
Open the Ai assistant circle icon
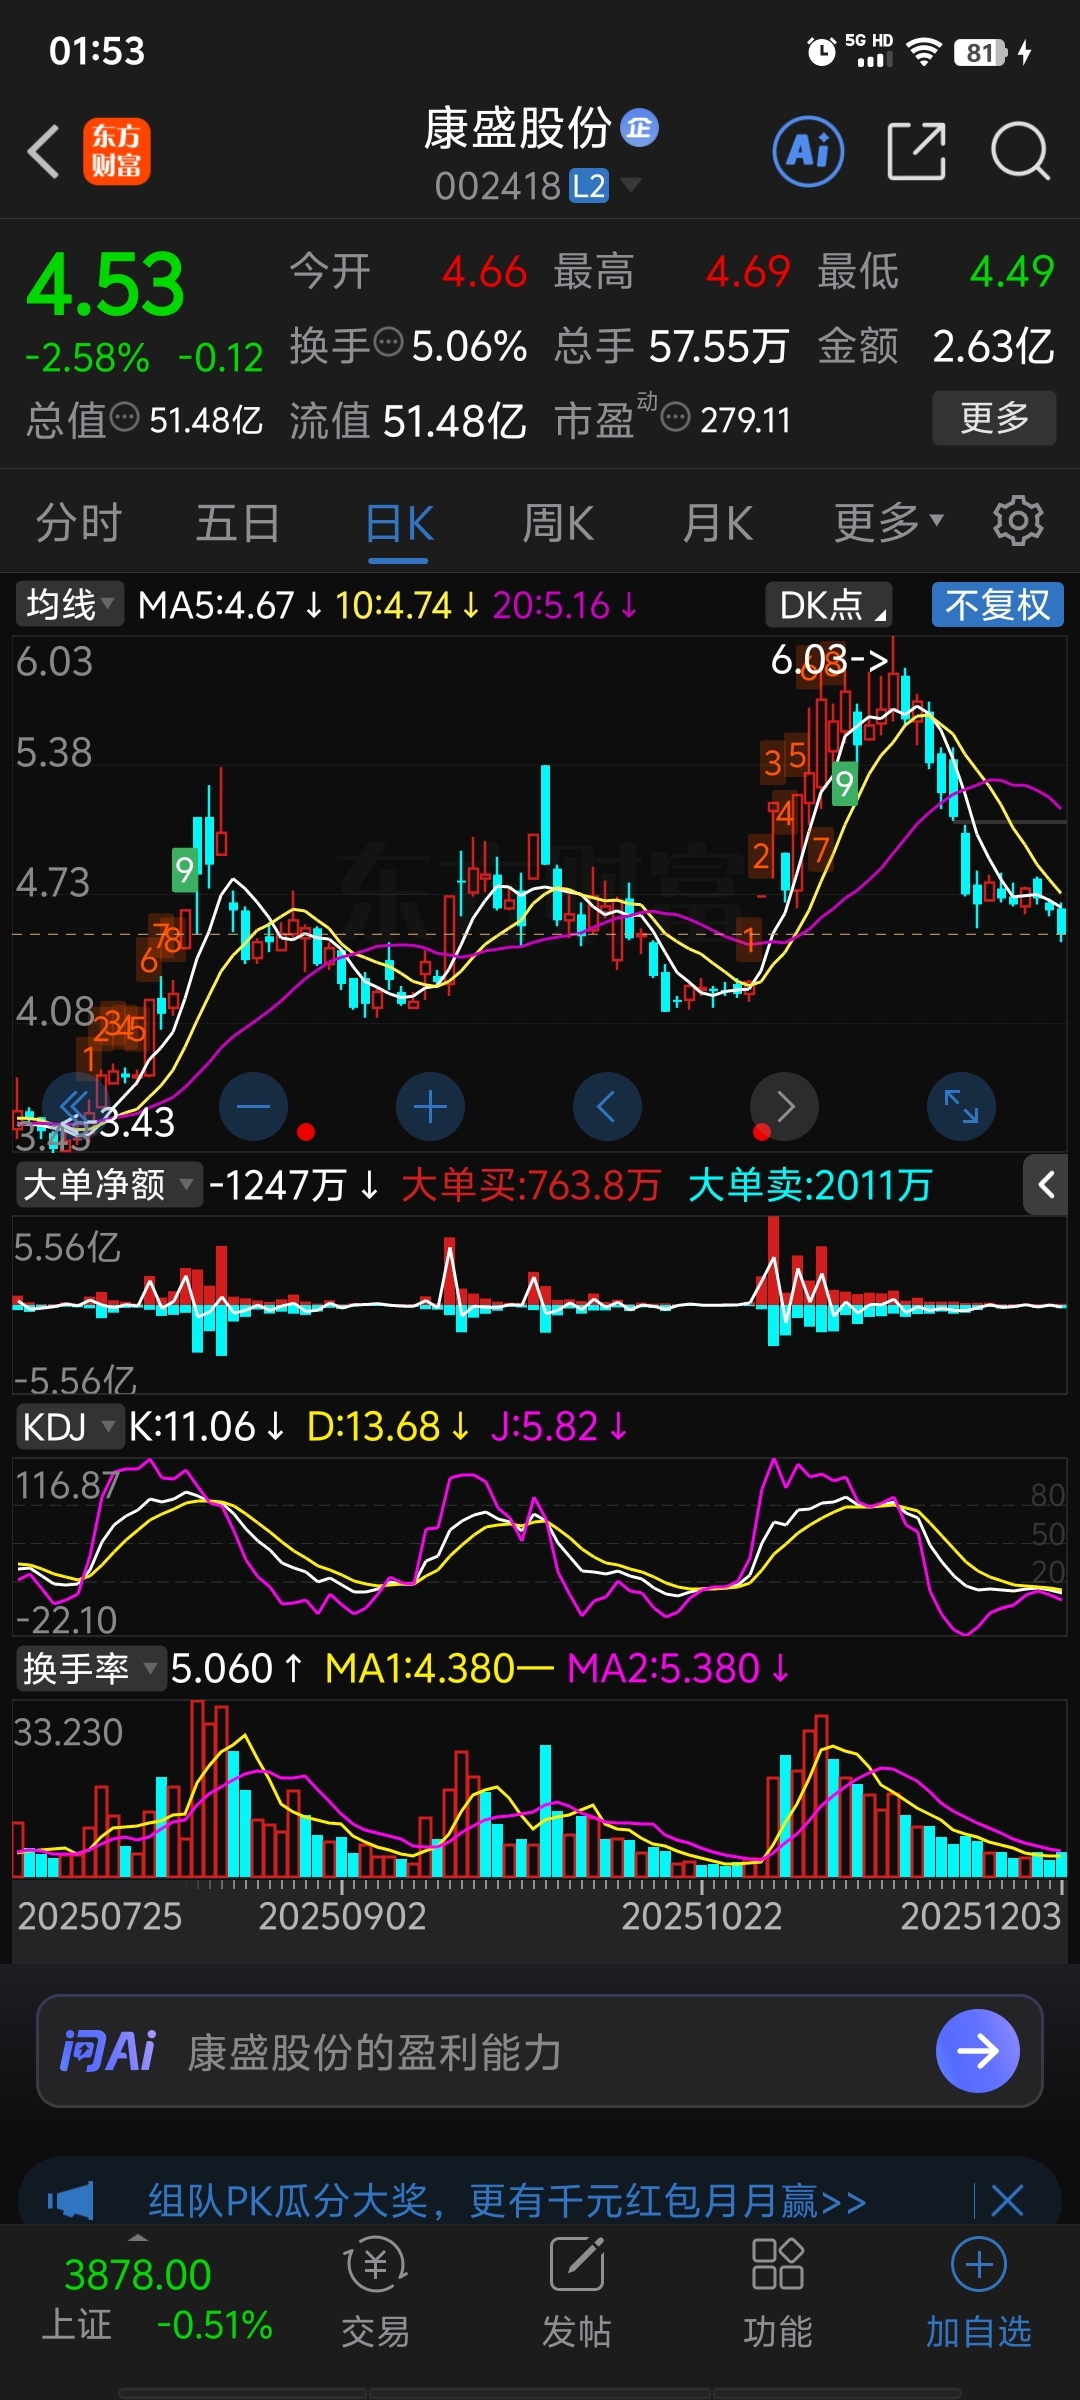coord(808,152)
